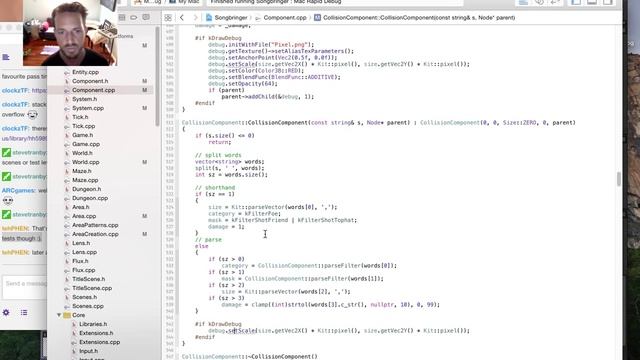This screenshot has height=360, width=640.
Task: Click the 'damage = 1;' line in the editor
Action: [x=226, y=227]
